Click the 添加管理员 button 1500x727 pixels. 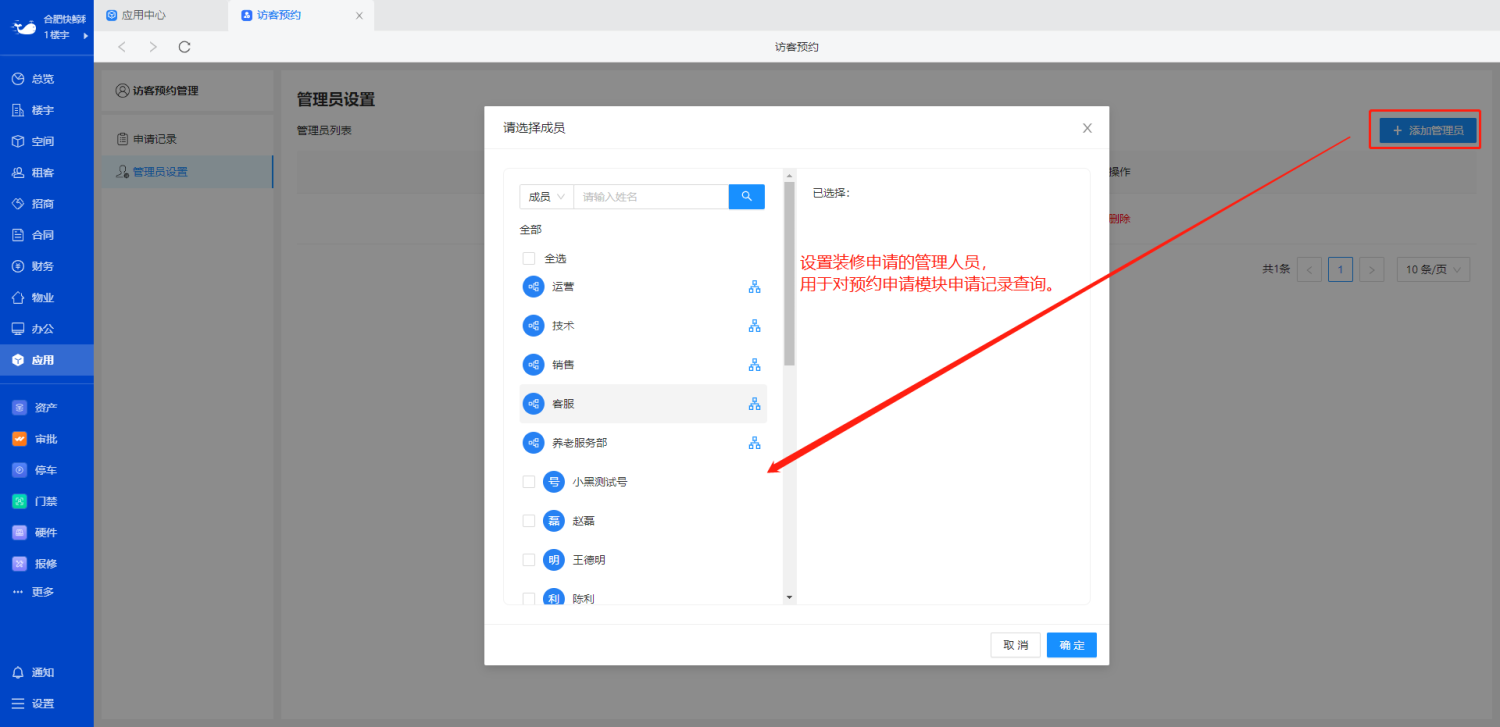click(1428, 131)
